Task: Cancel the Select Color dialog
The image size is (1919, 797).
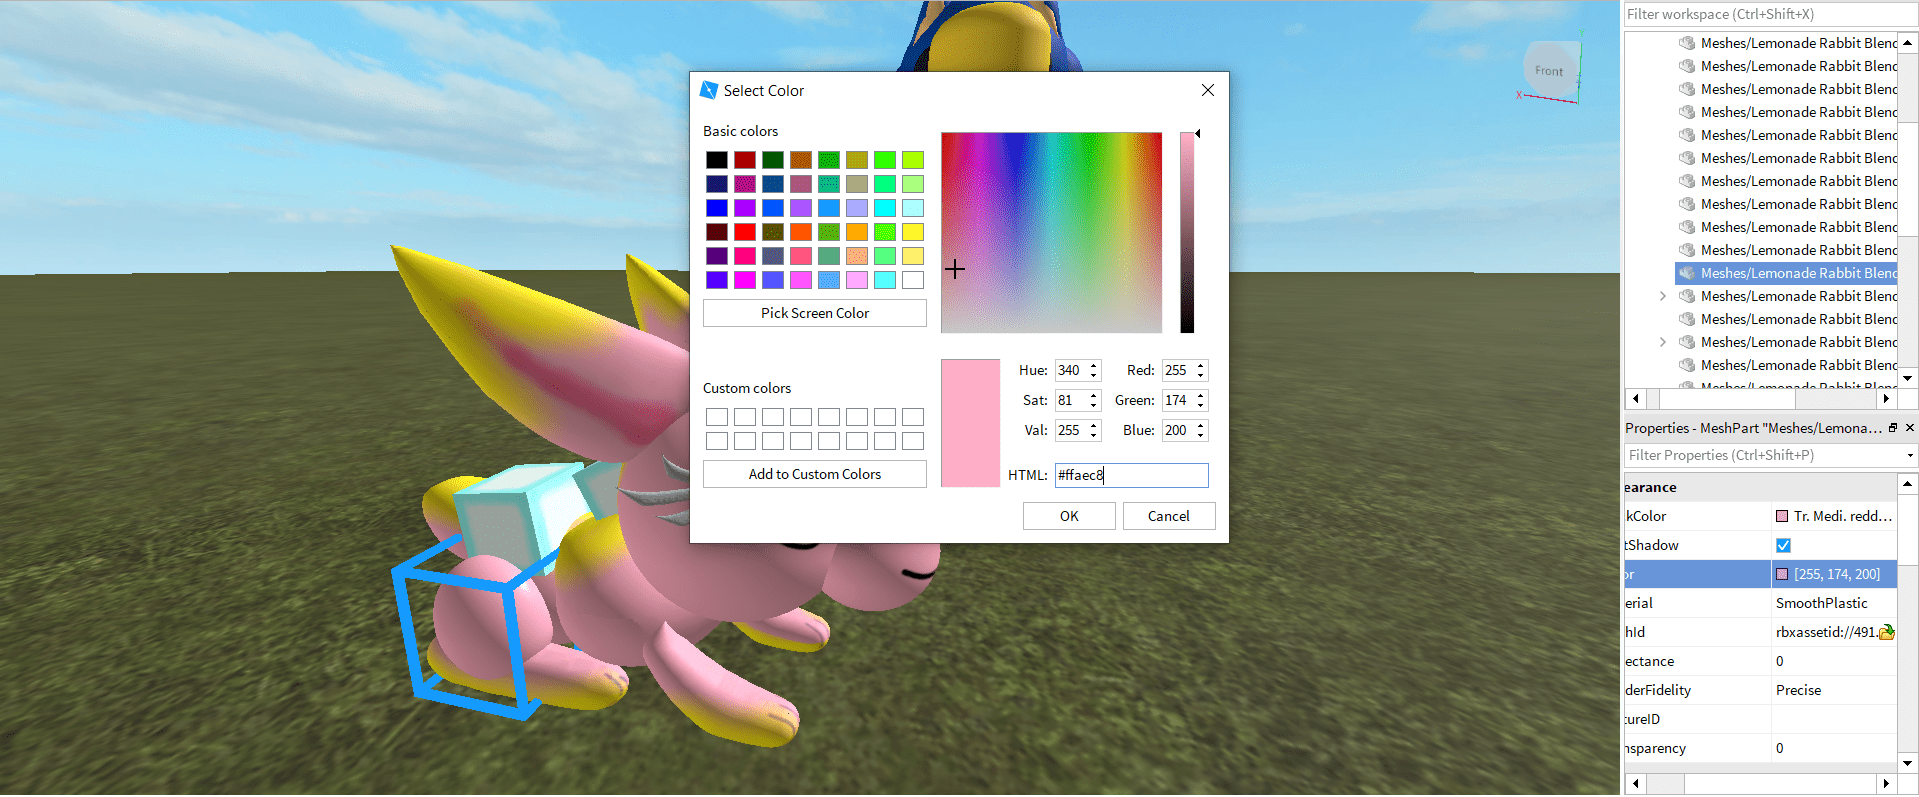Action: click(1169, 516)
